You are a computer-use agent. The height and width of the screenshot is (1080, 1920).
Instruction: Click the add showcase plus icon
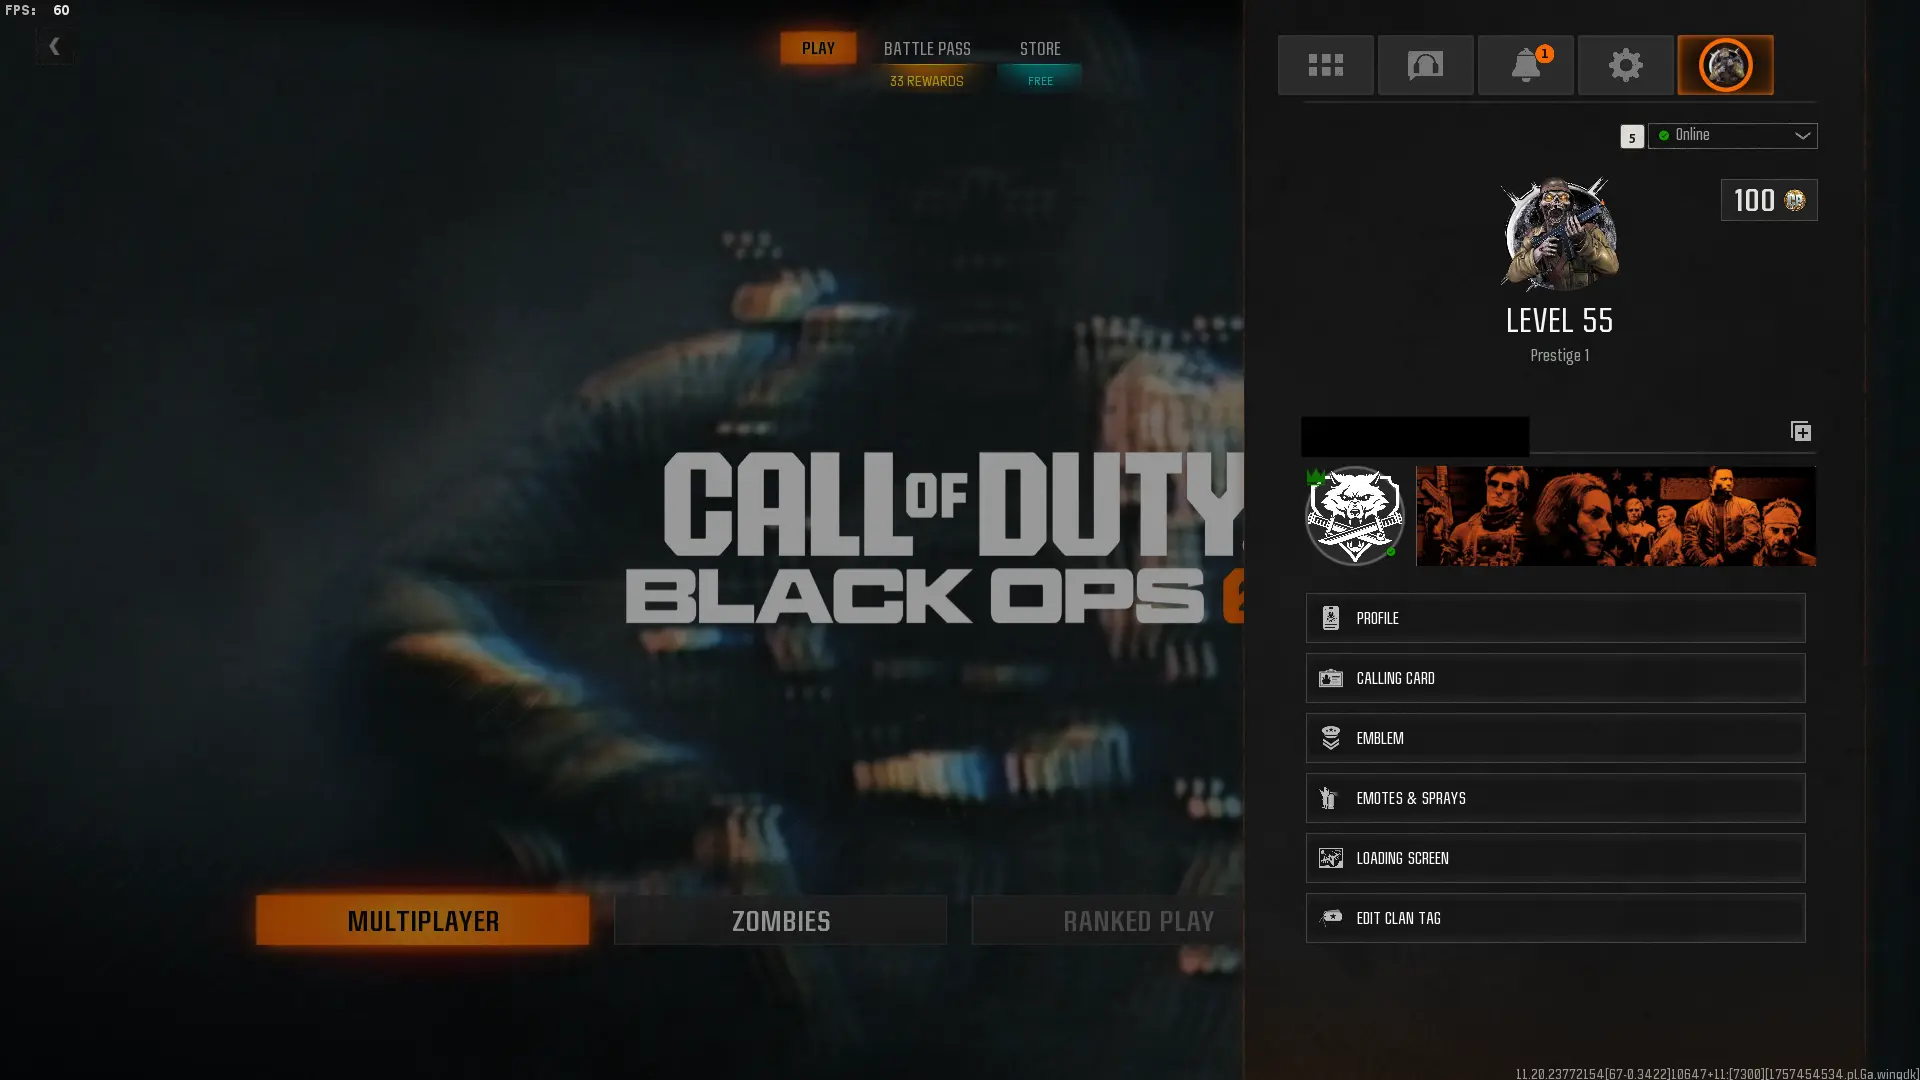click(1800, 431)
